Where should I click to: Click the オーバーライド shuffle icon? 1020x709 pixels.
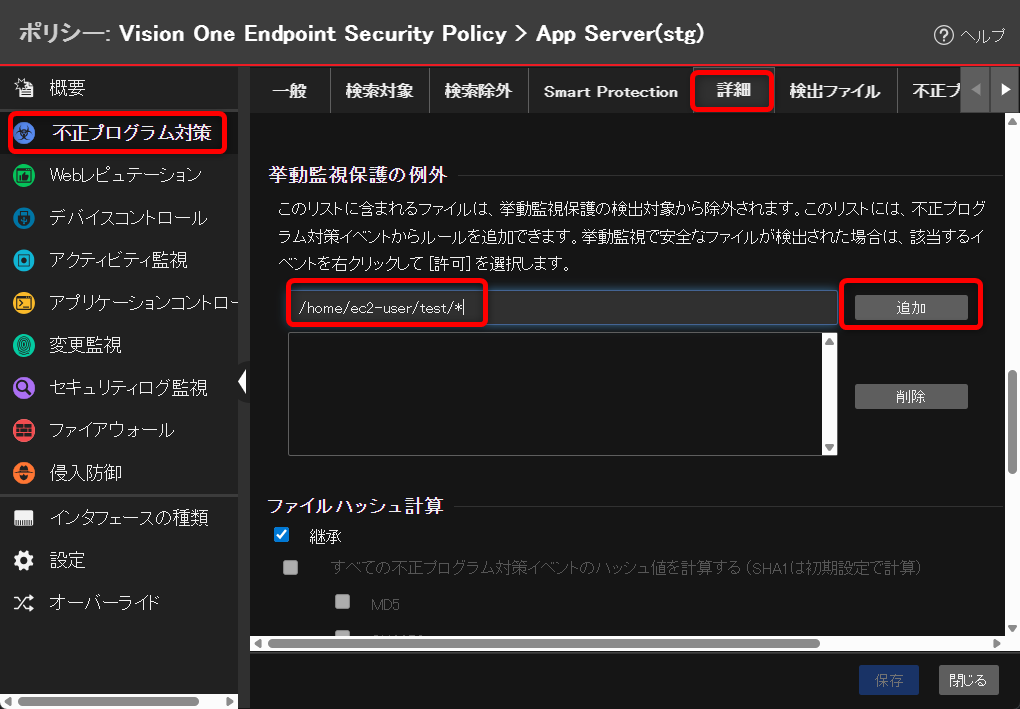(x=24, y=603)
